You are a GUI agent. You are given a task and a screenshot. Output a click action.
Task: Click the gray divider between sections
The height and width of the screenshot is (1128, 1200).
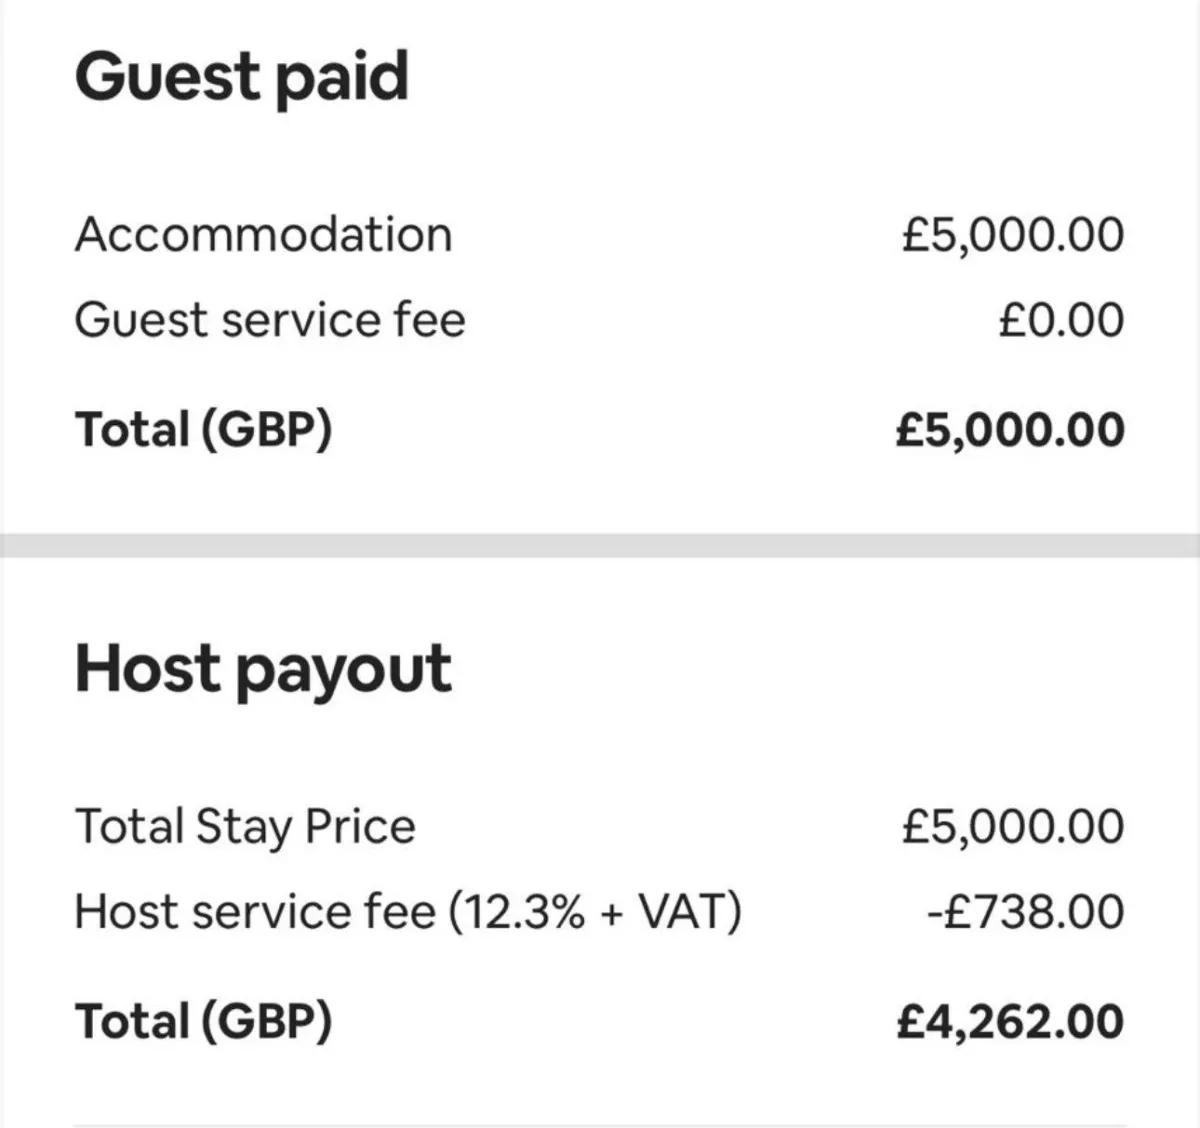click(600, 545)
